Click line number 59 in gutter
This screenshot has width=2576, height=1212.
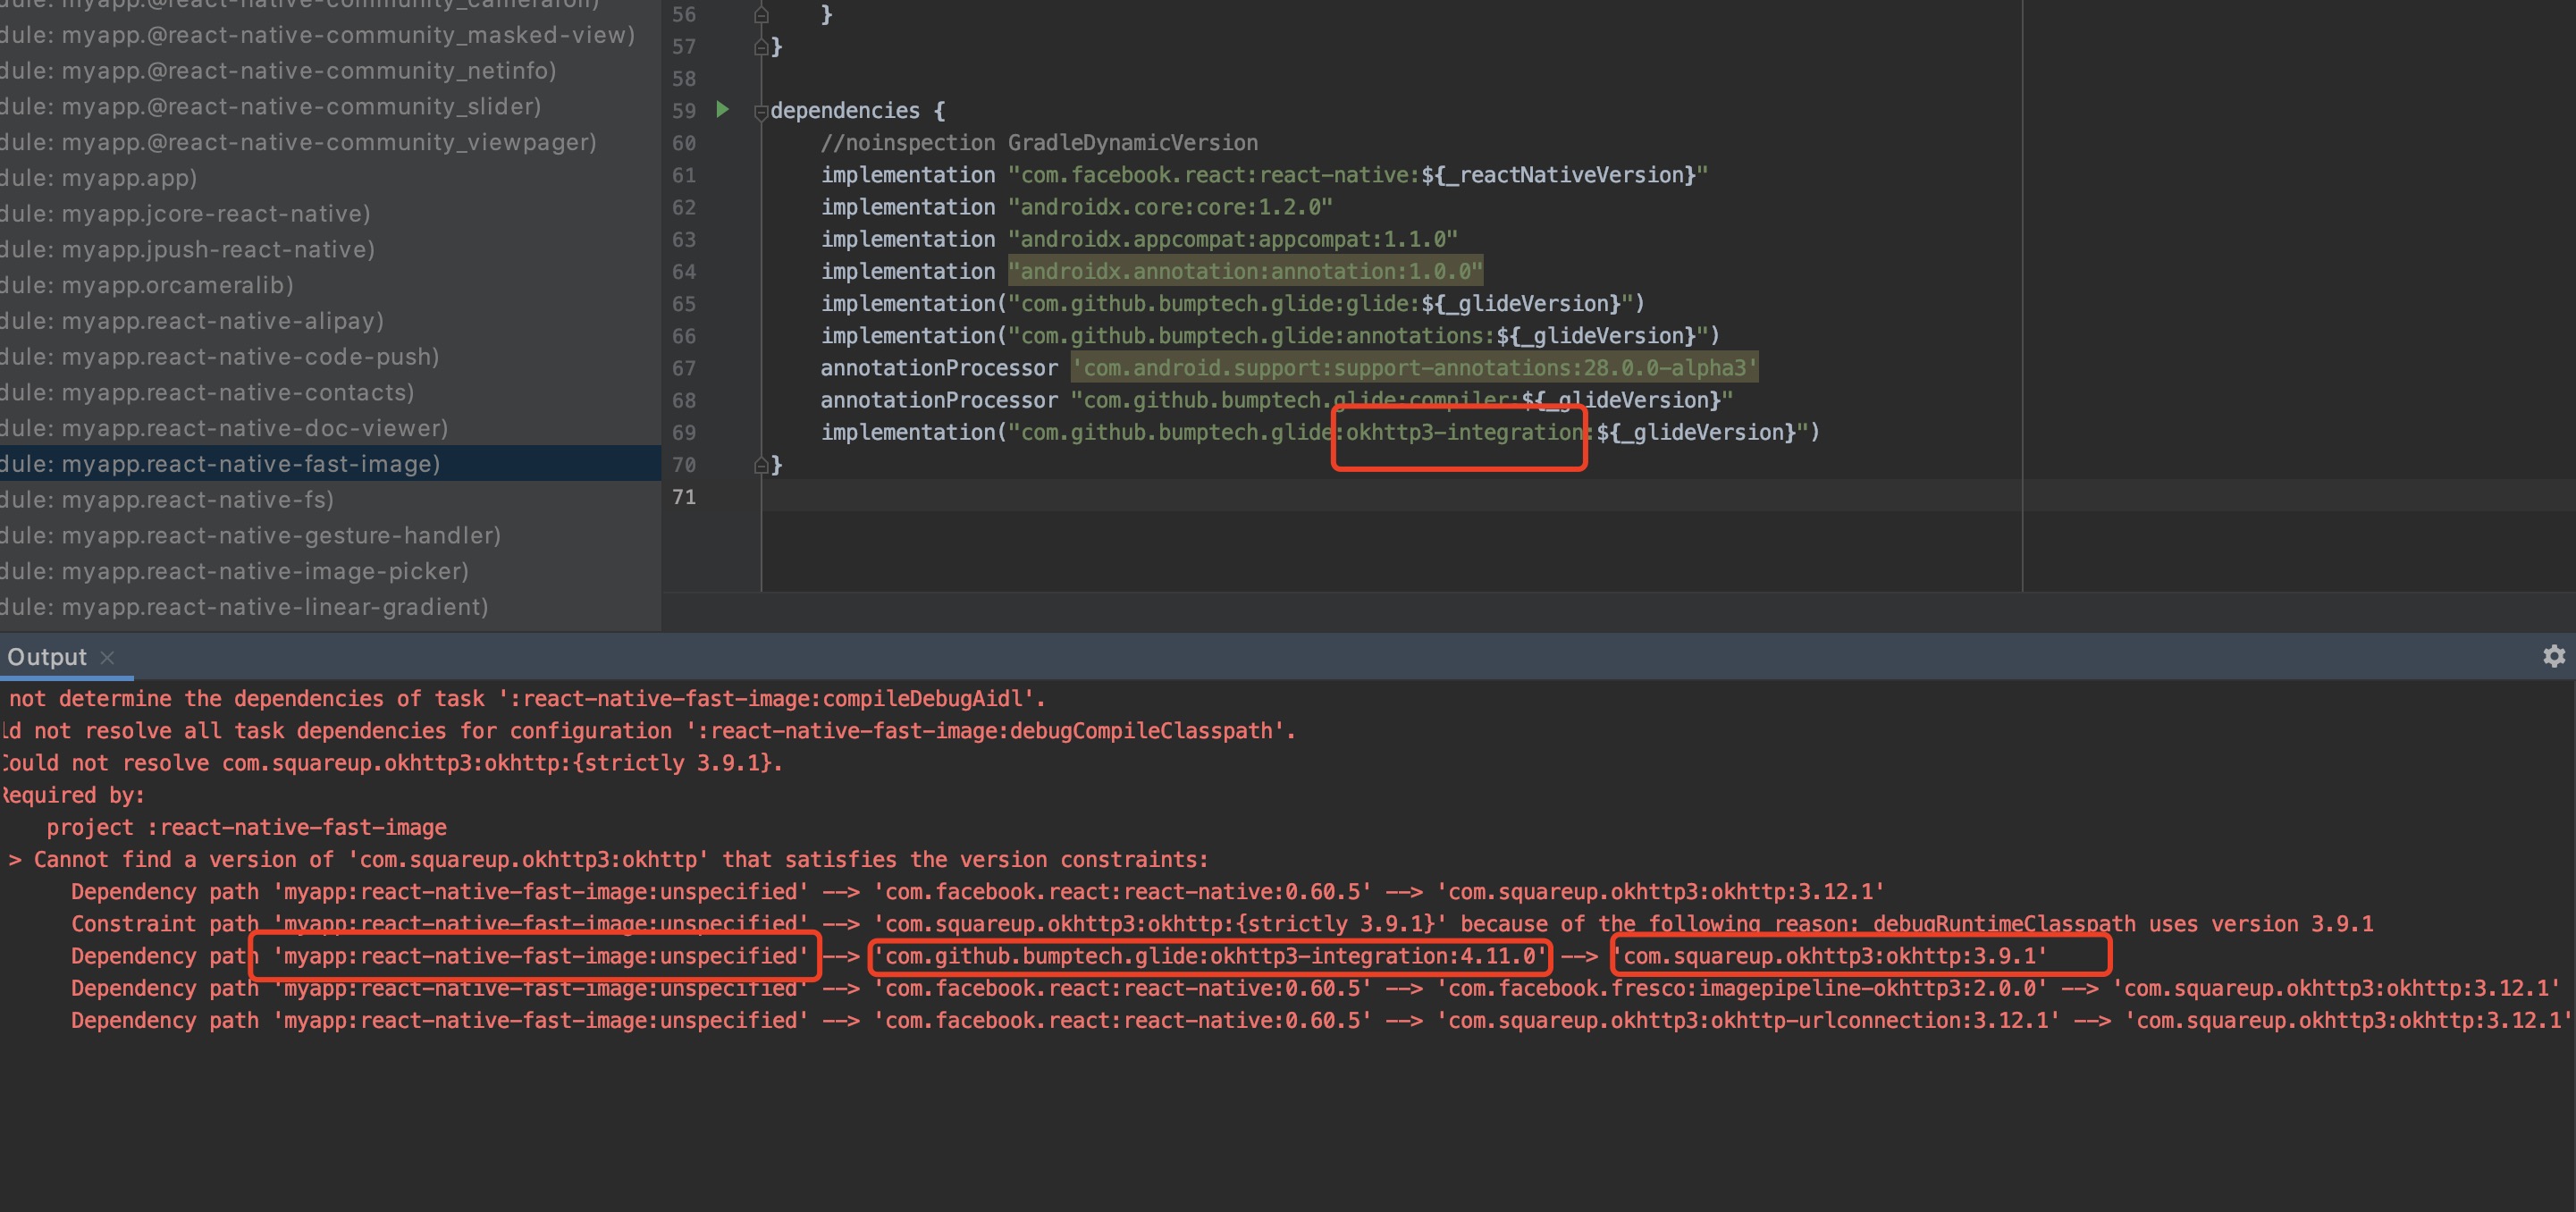tap(683, 111)
